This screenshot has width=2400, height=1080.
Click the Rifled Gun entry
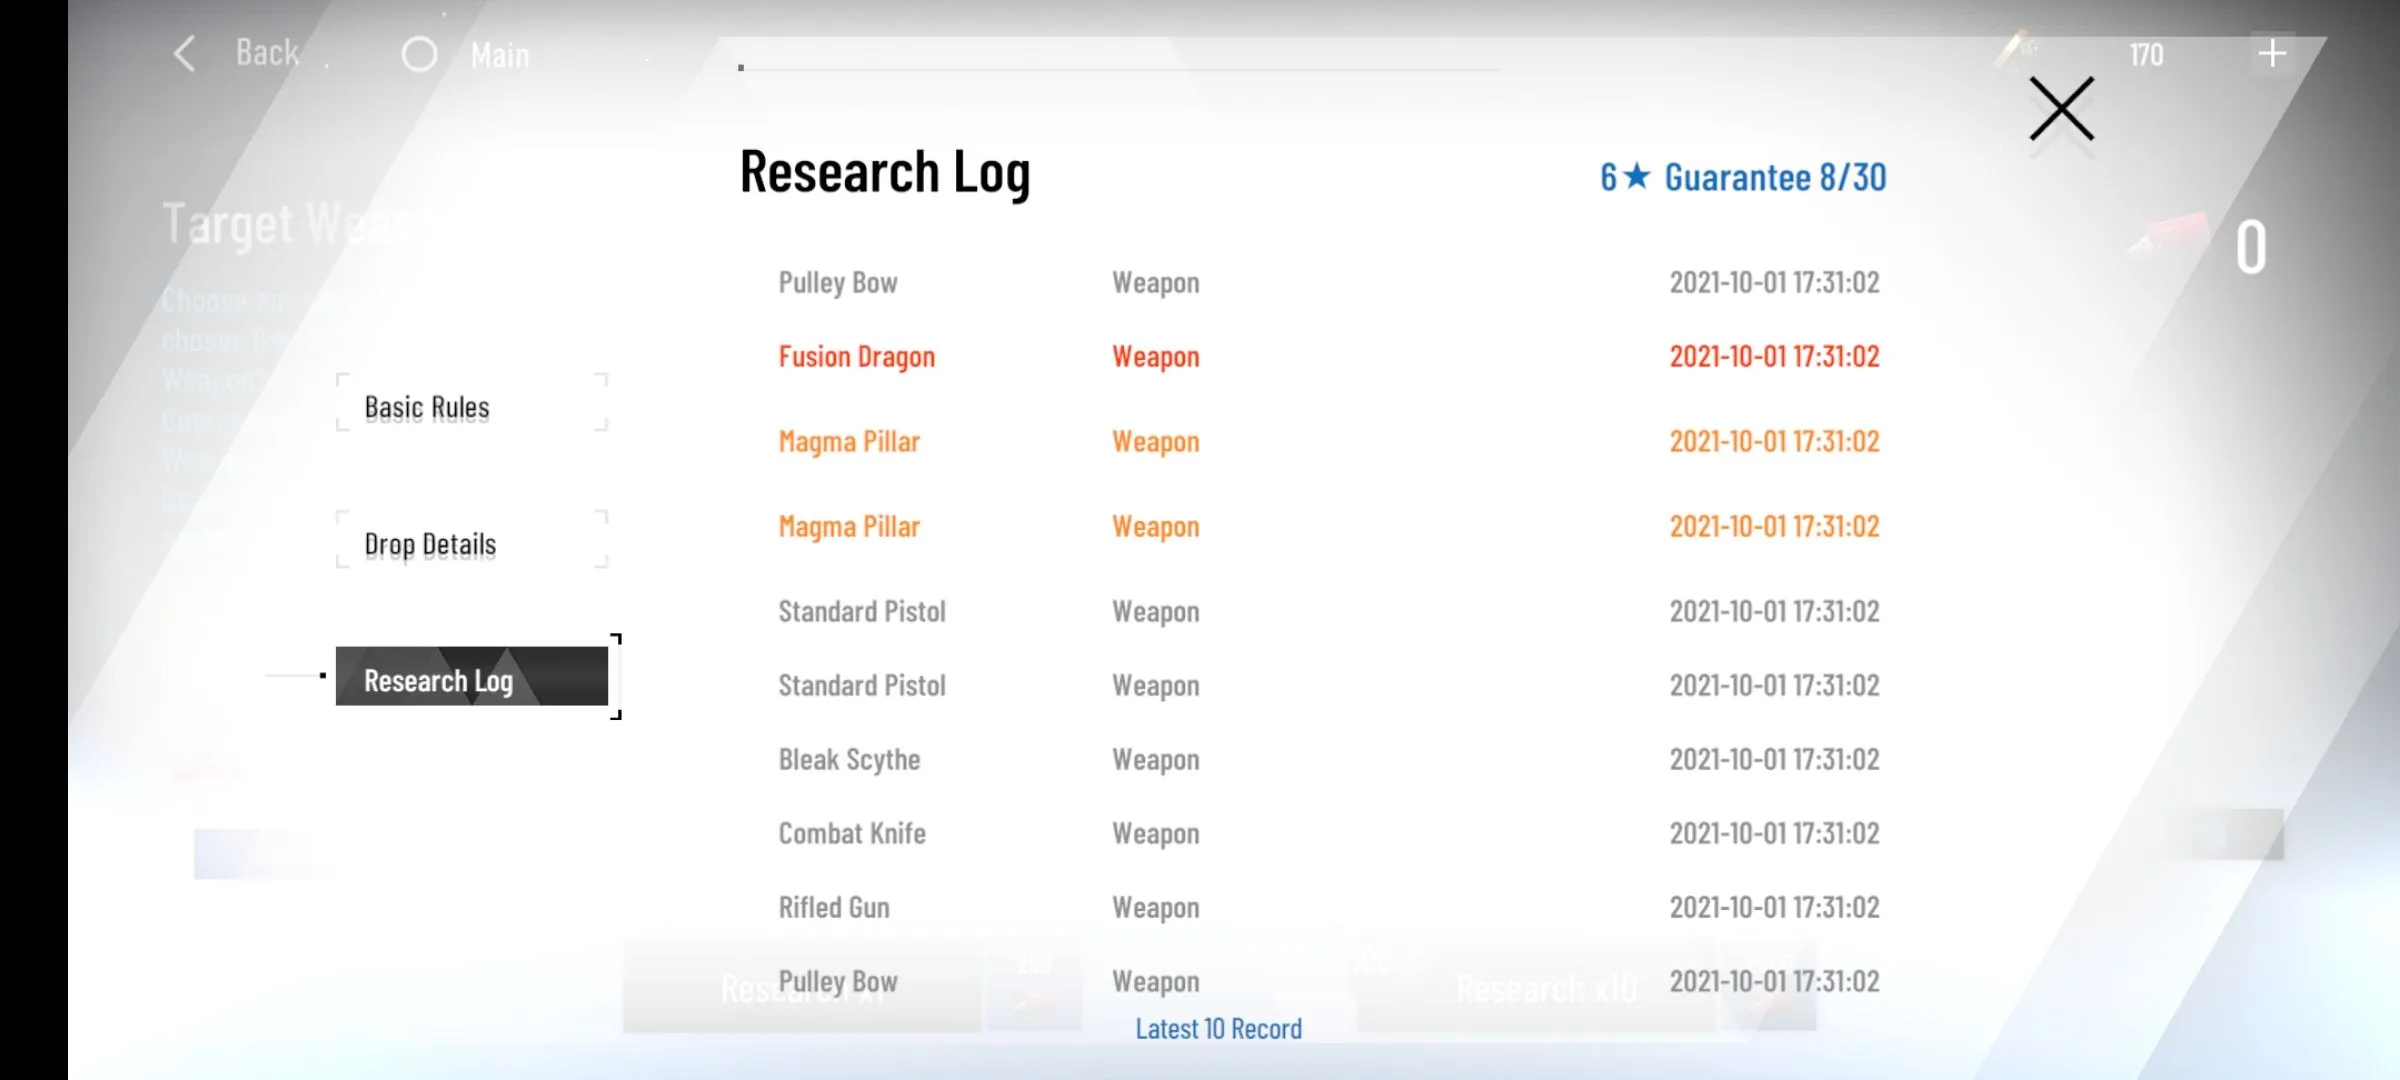click(834, 908)
